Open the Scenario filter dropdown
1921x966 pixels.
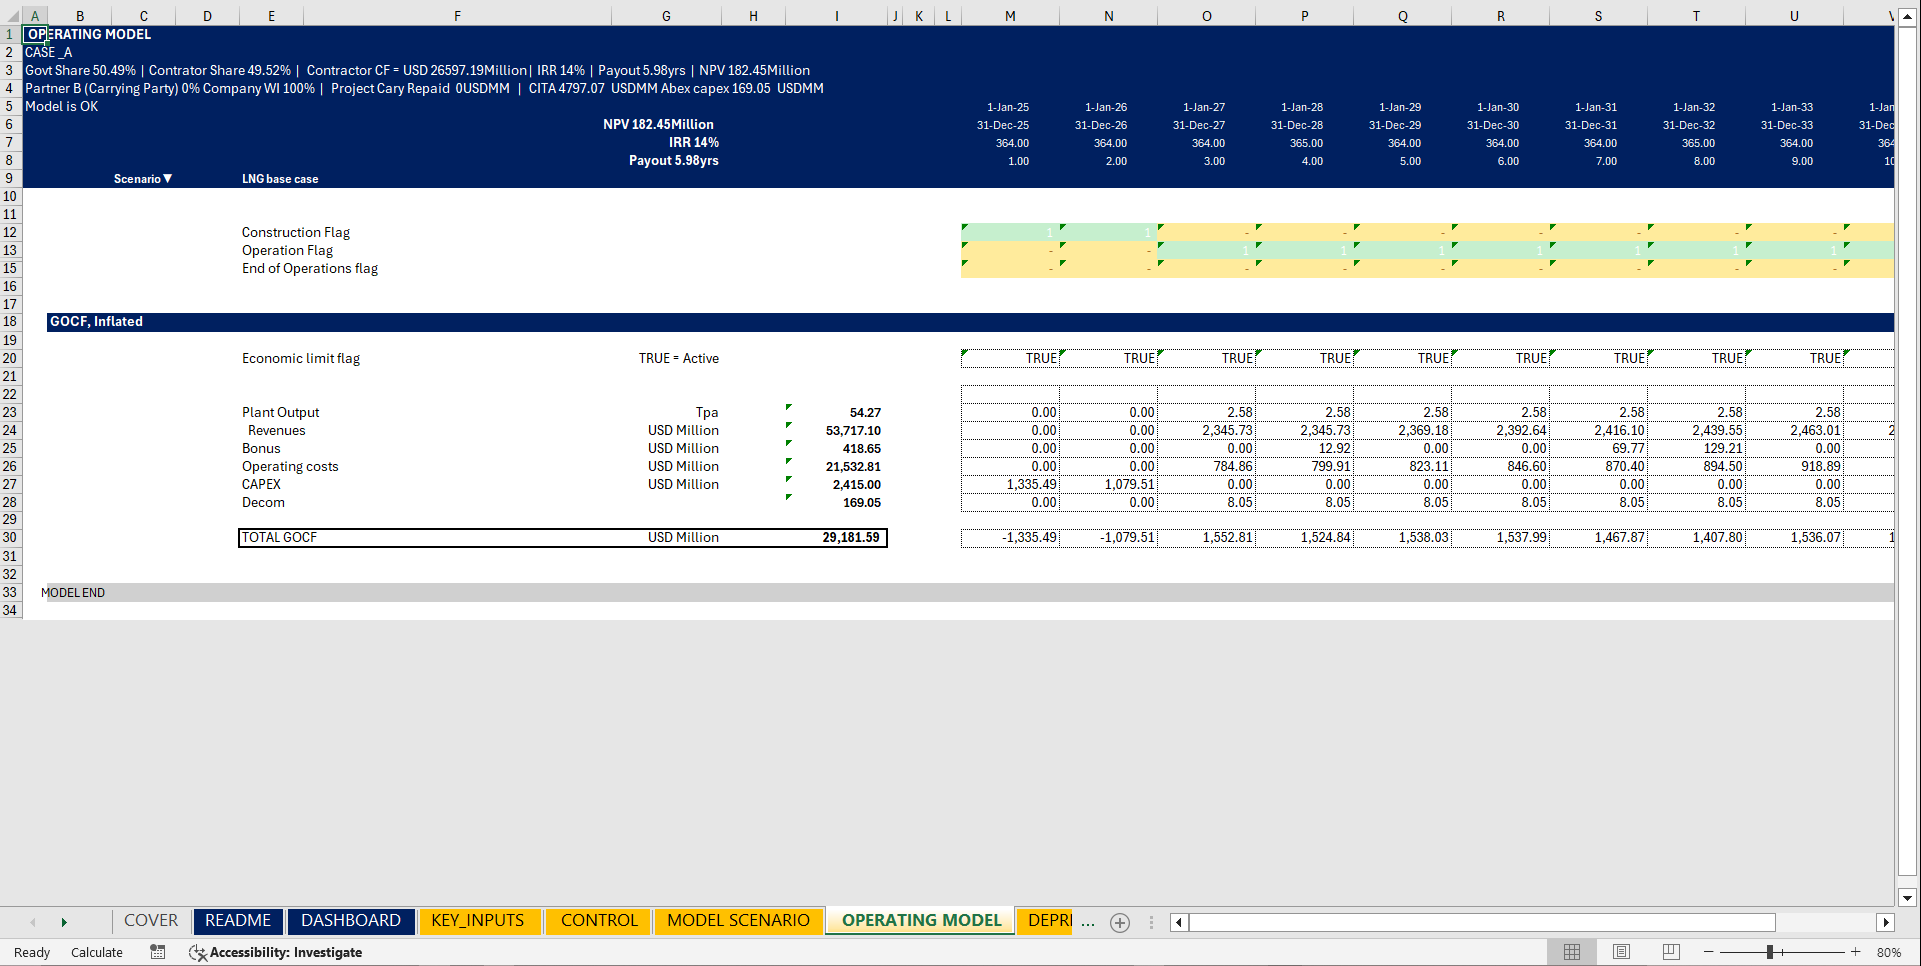[x=169, y=178]
